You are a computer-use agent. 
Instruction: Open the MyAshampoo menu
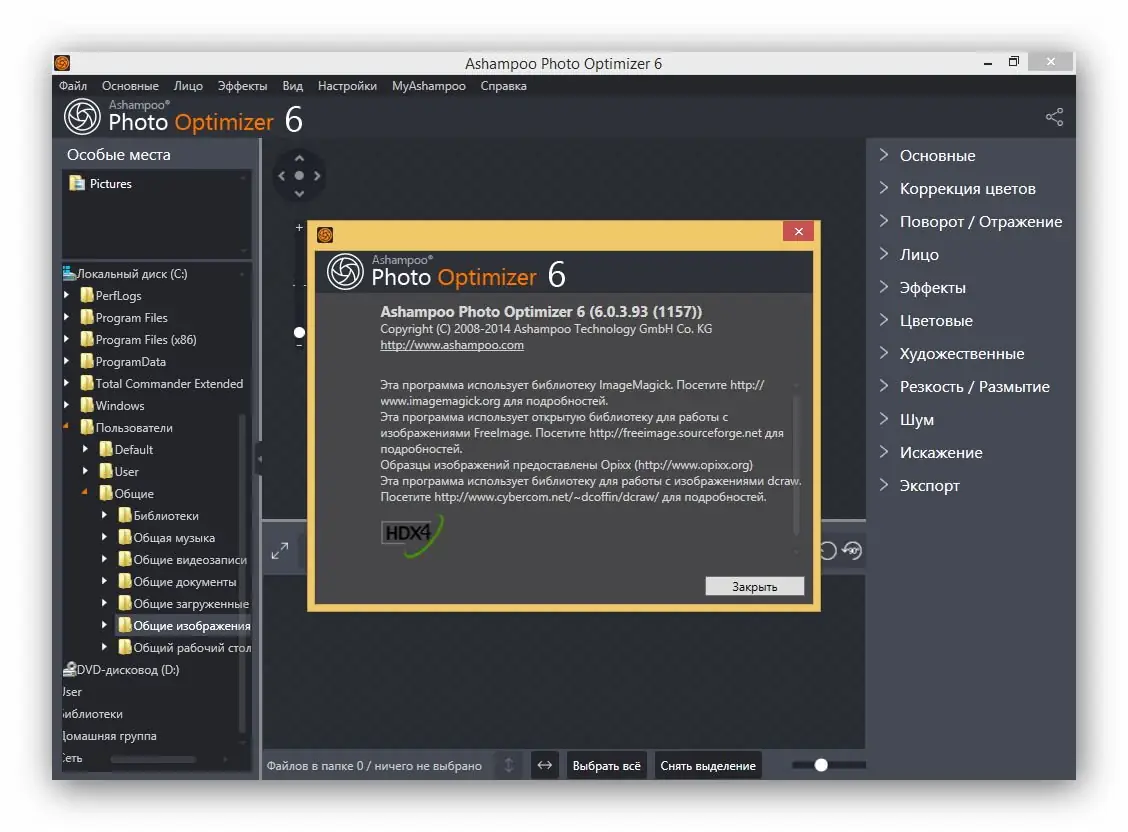click(429, 86)
